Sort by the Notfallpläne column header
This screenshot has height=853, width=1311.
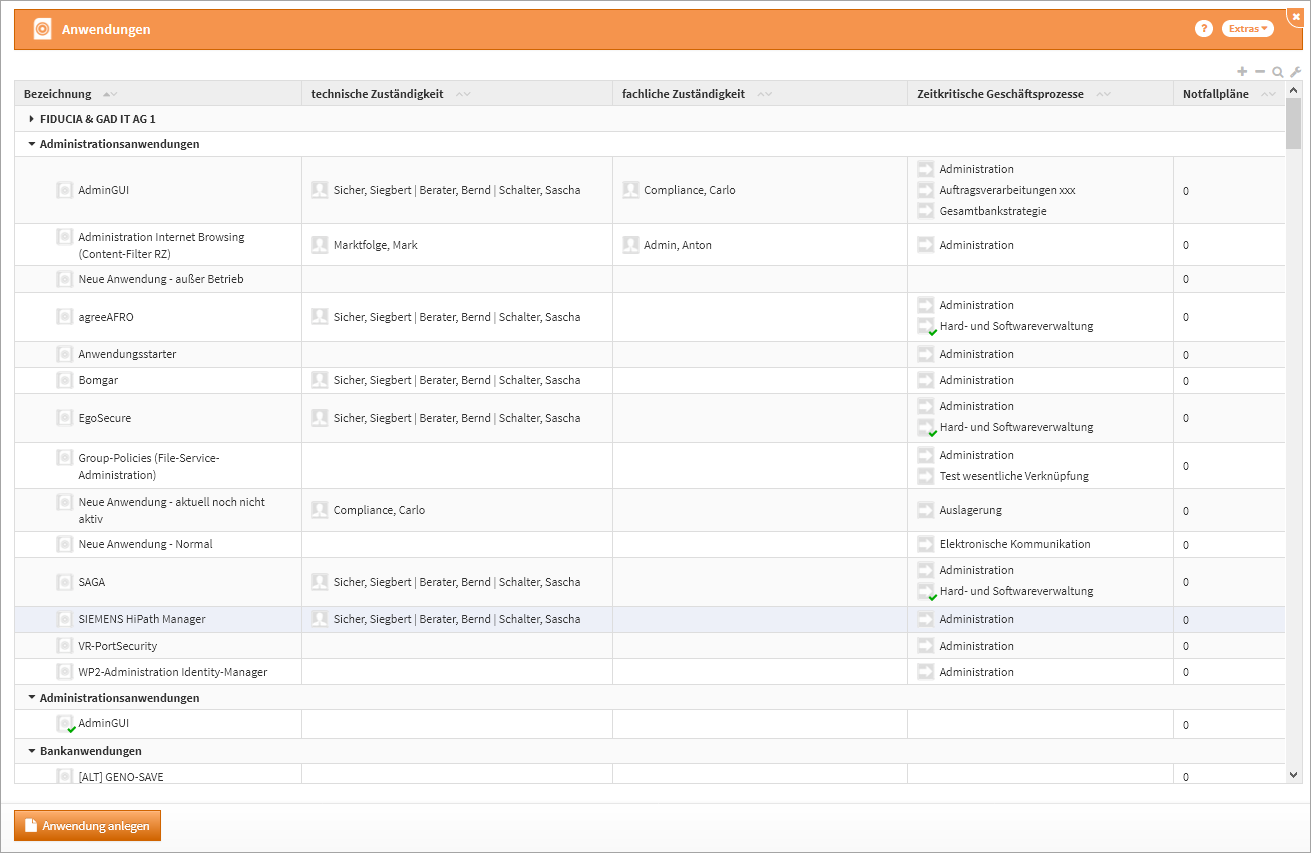click(1215, 94)
